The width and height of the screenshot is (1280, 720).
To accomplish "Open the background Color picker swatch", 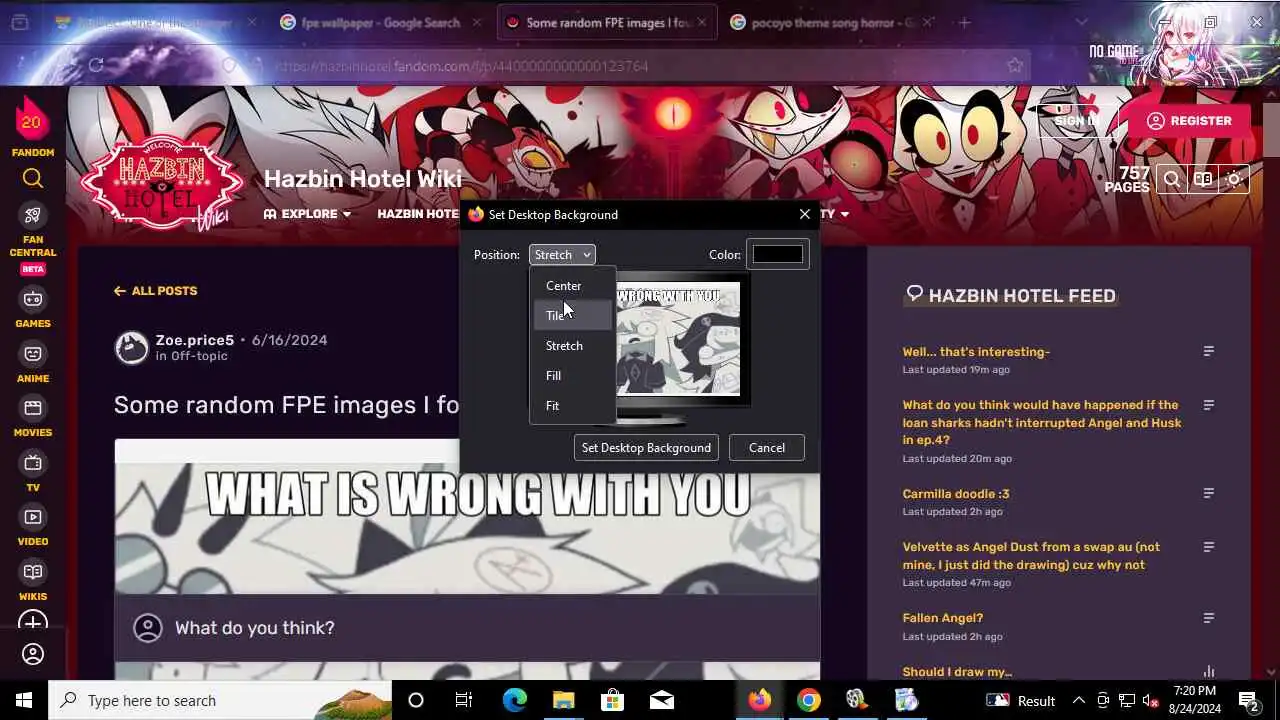I will [778, 255].
